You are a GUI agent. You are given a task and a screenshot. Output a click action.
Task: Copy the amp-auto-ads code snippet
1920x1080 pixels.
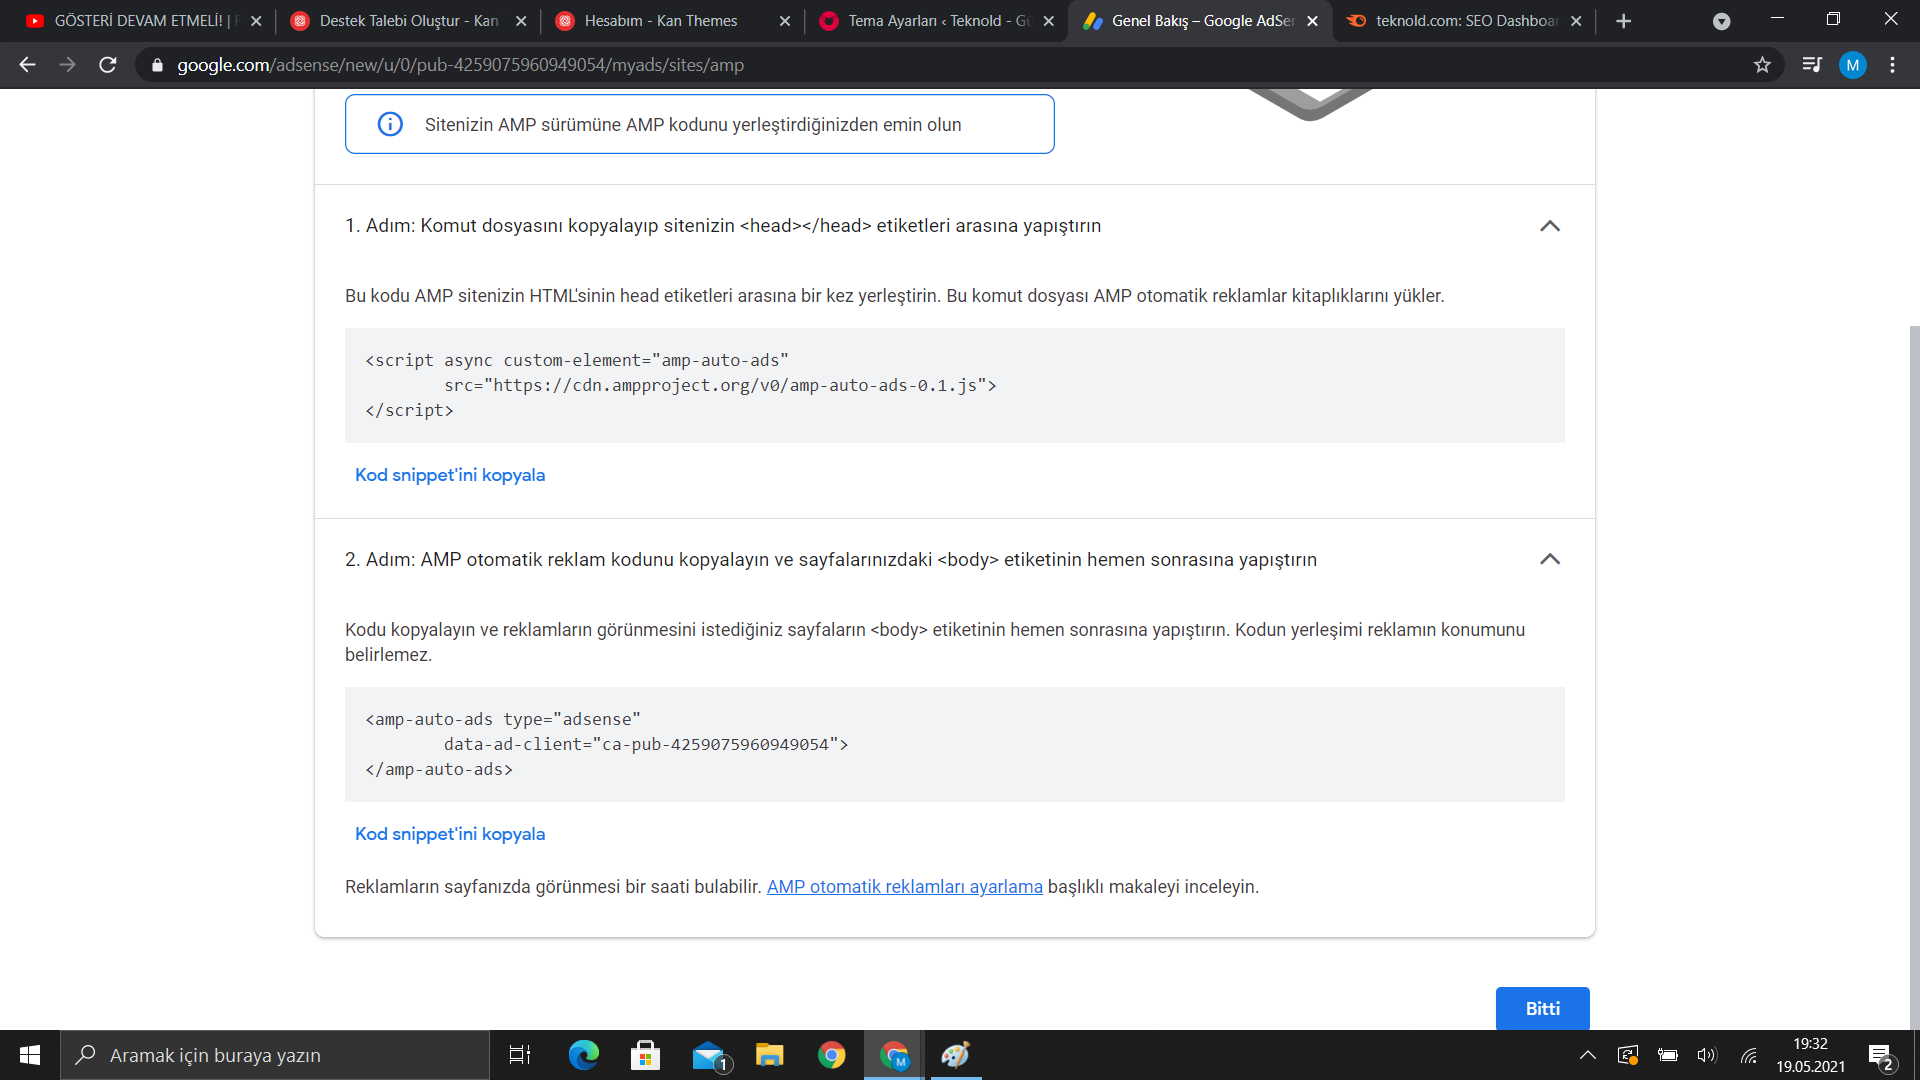click(x=450, y=834)
